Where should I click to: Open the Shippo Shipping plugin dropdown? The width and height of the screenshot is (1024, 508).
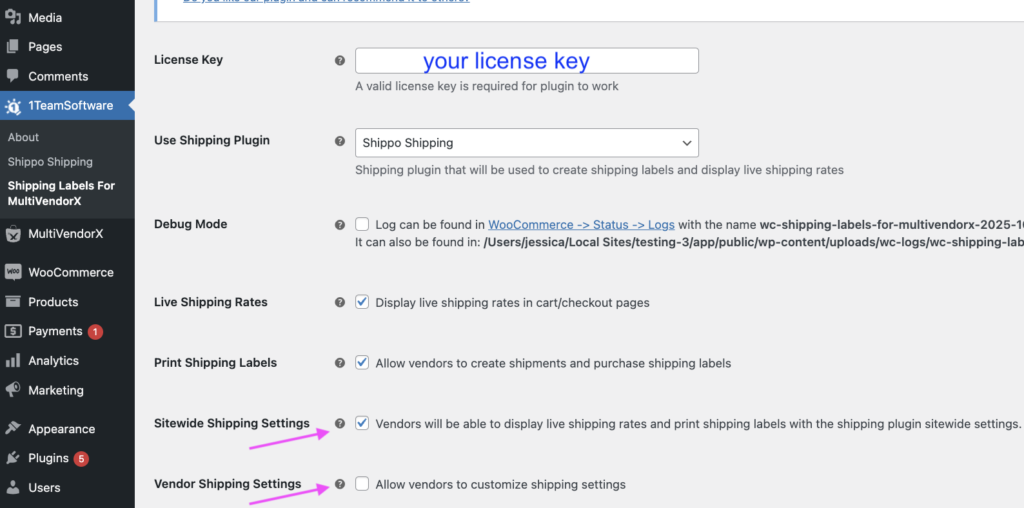pos(526,143)
